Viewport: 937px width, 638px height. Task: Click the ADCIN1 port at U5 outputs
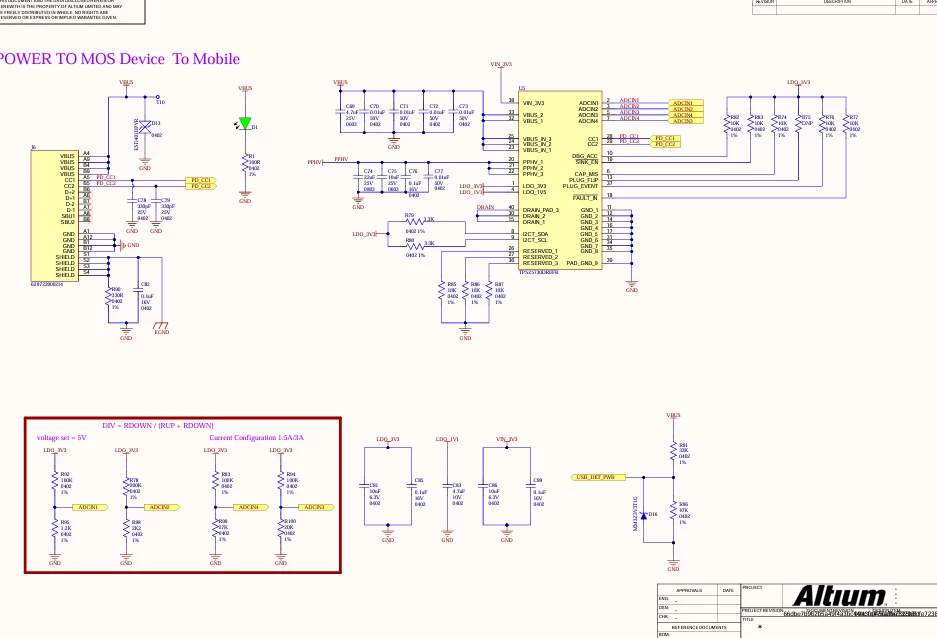685,103
